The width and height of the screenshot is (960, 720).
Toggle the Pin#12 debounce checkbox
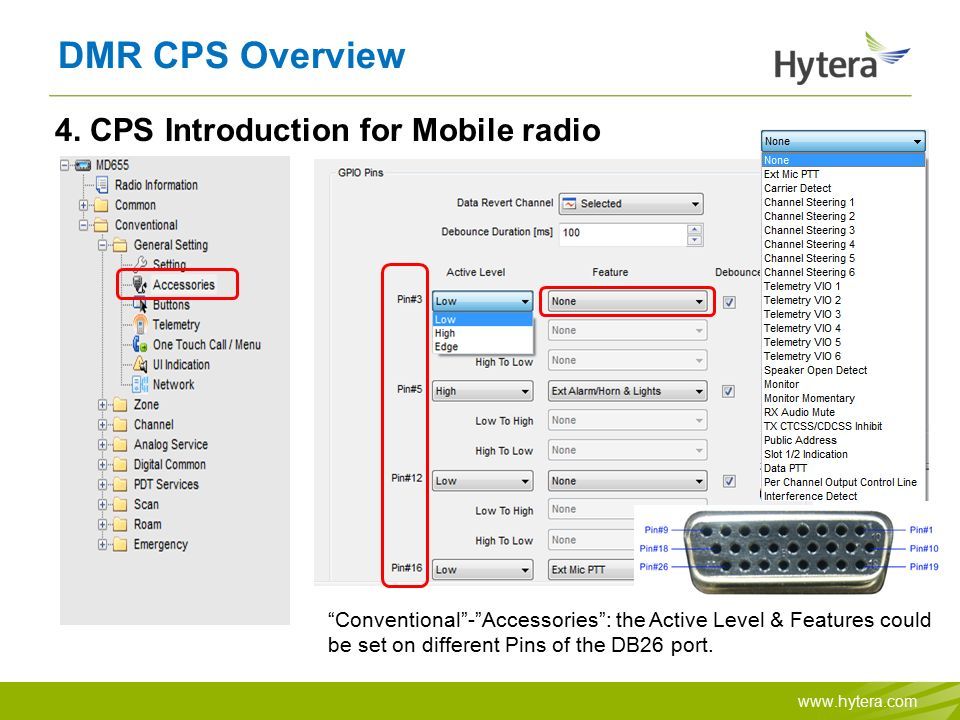click(729, 481)
